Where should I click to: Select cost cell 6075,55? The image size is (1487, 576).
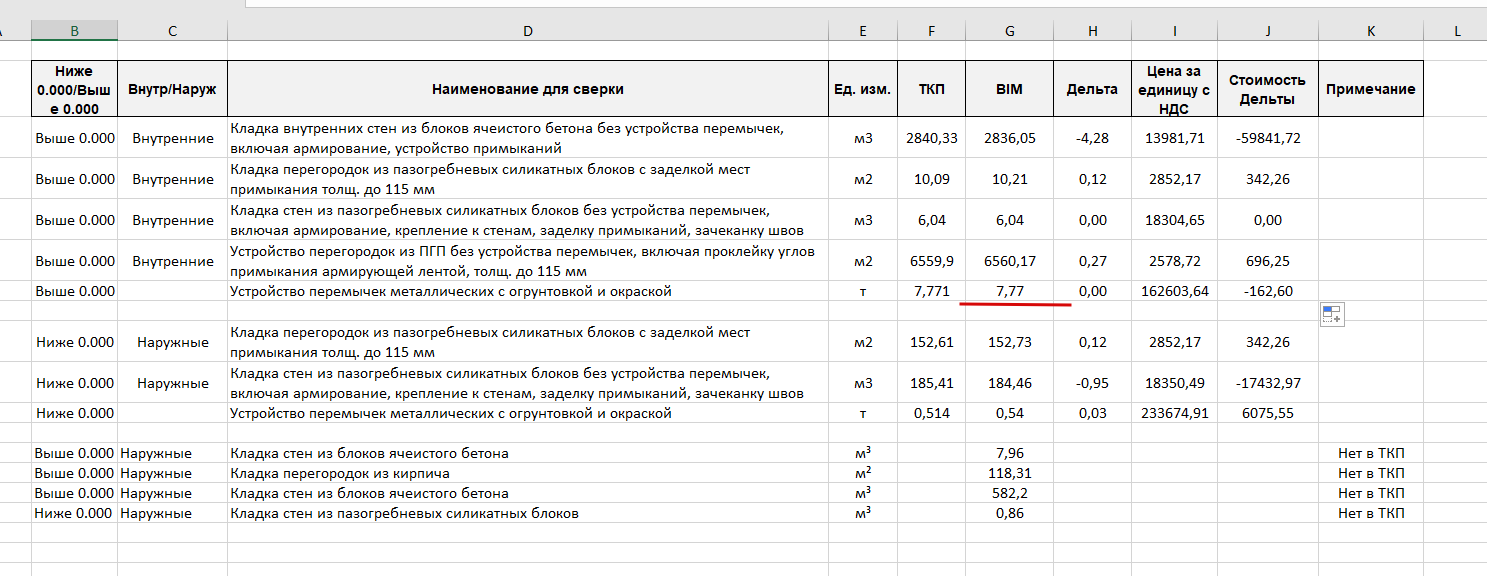[1268, 413]
